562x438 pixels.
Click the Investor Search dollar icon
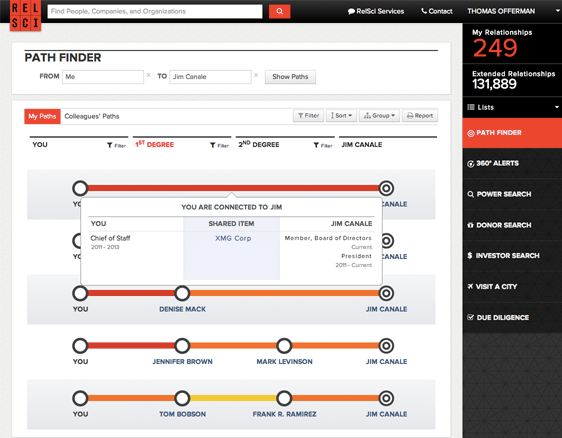point(470,256)
